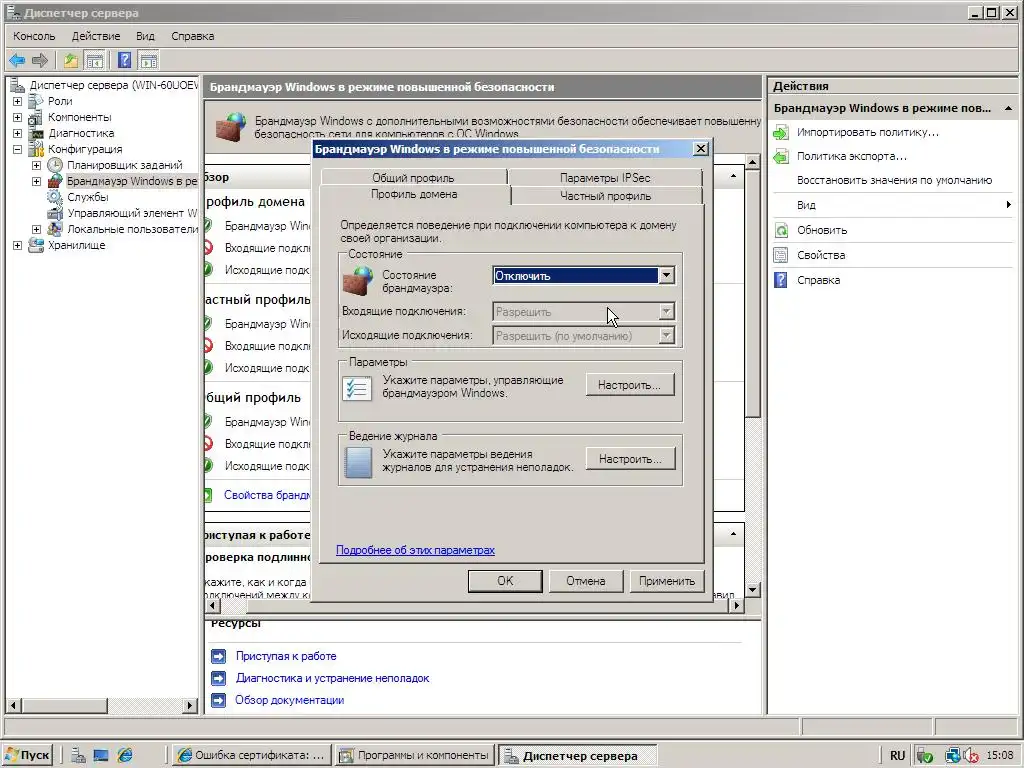Switch to the Общий профиль tab
The image size is (1024, 768).
click(413, 178)
